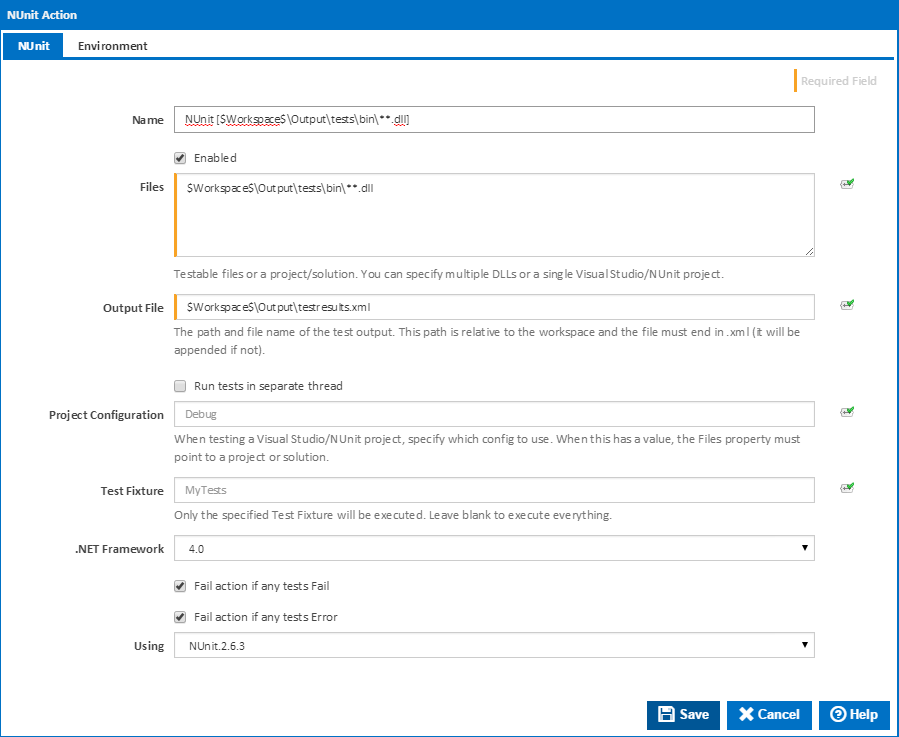
Task: Click the variable icon beside Output File
Action: pos(847,305)
